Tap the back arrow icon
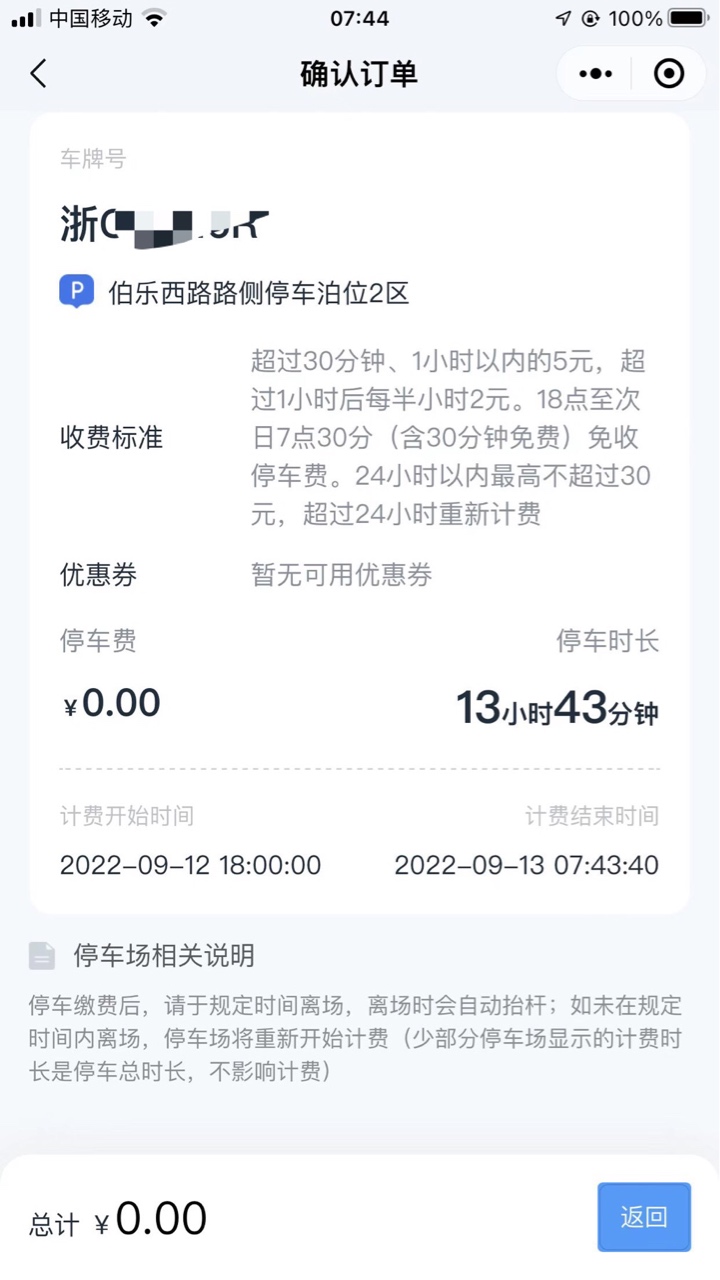This screenshot has width=720, height=1280. [39, 74]
